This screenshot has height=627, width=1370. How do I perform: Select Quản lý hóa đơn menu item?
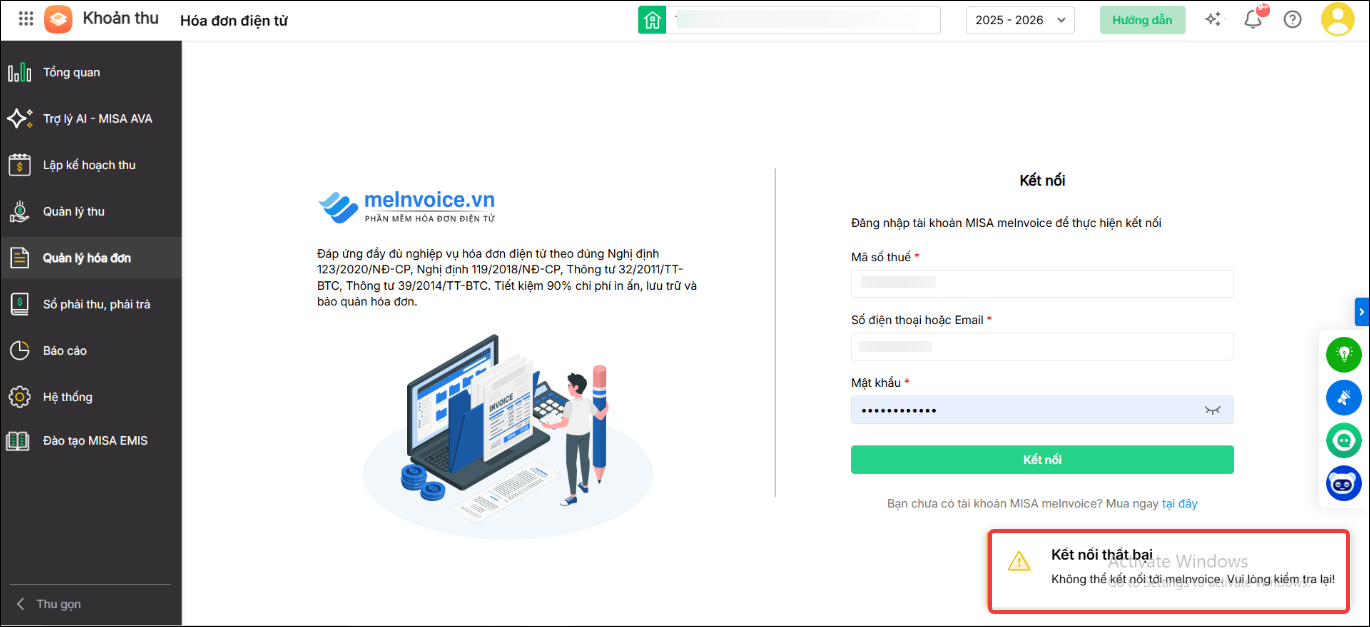point(91,258)
